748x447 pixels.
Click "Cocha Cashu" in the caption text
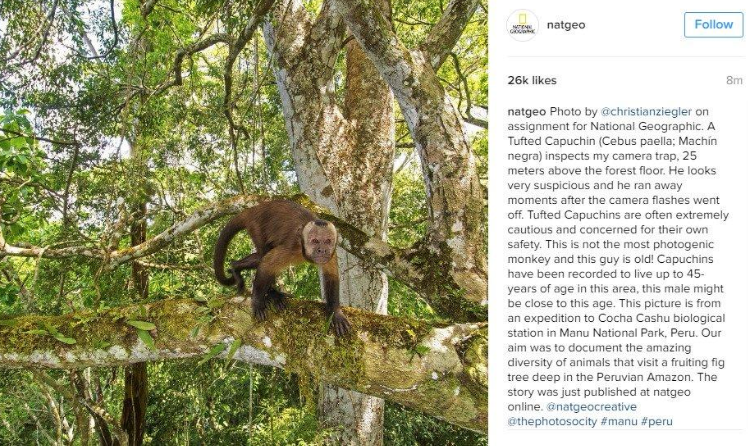click(x=632, y=318)
